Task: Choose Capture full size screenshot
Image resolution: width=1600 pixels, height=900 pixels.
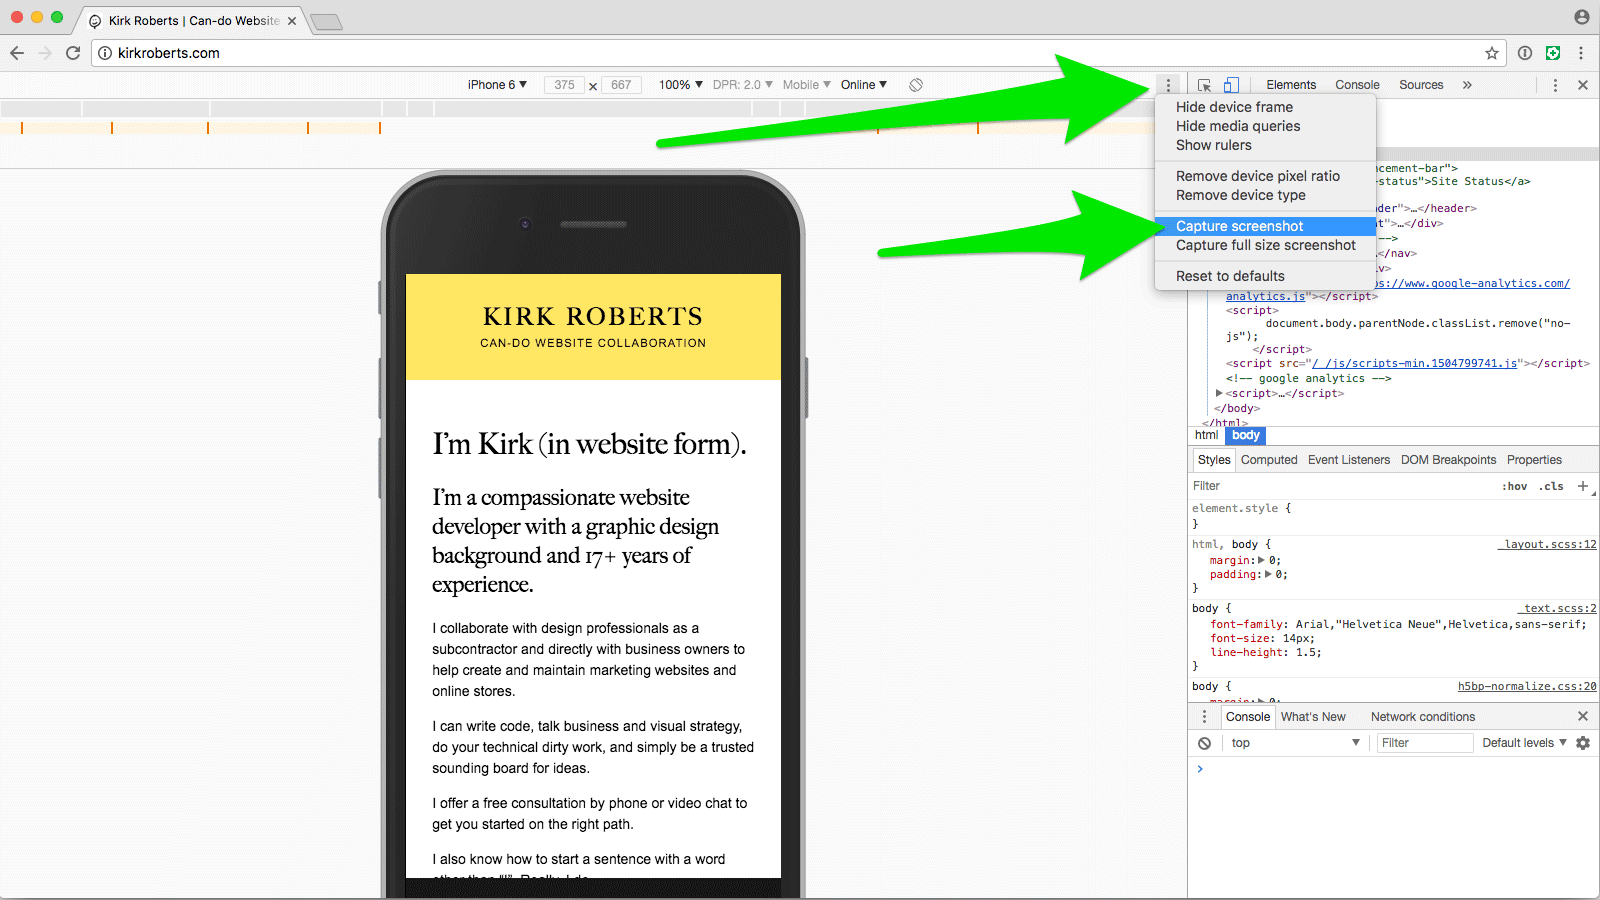Action: tap(1265, 245)
